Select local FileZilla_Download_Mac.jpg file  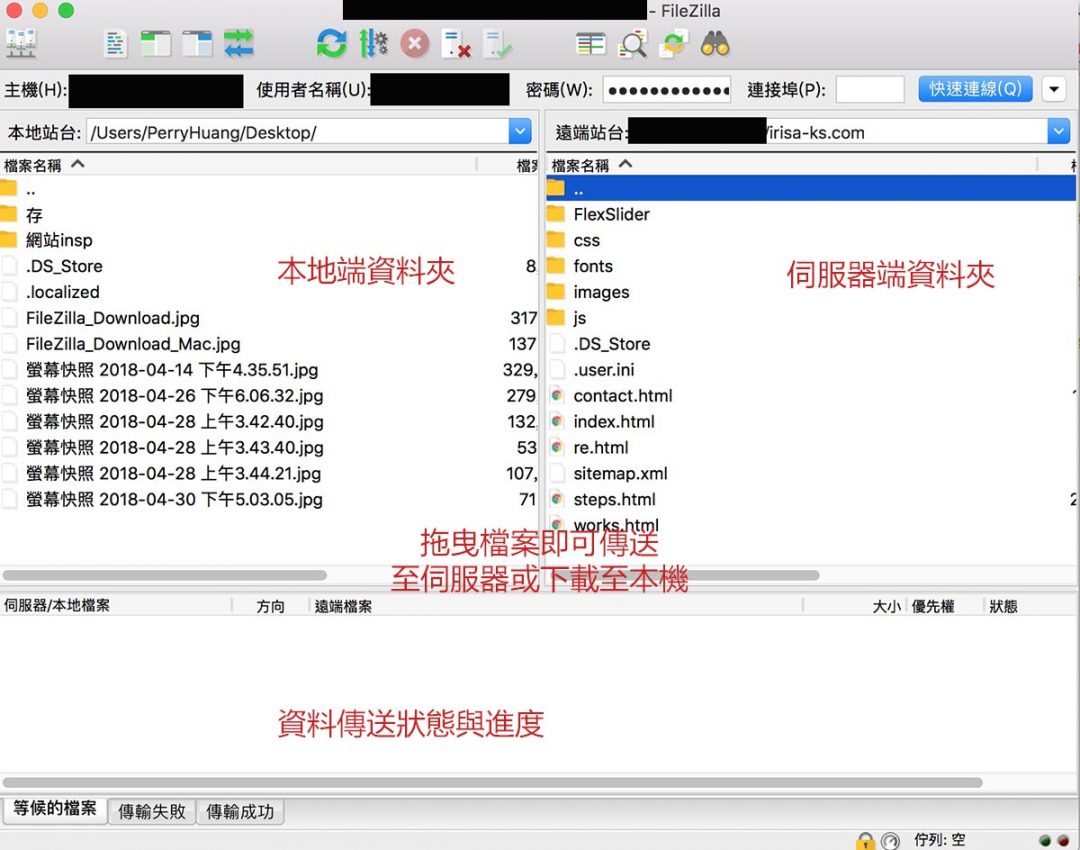[x=269, y=344]
